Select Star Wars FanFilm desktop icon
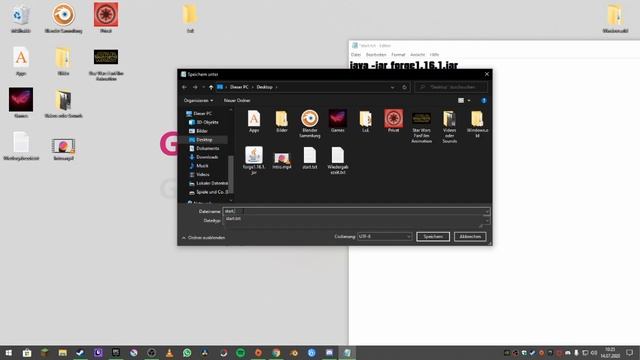The image size is (640, 360). pyautogui.click(x=106, y=64)
